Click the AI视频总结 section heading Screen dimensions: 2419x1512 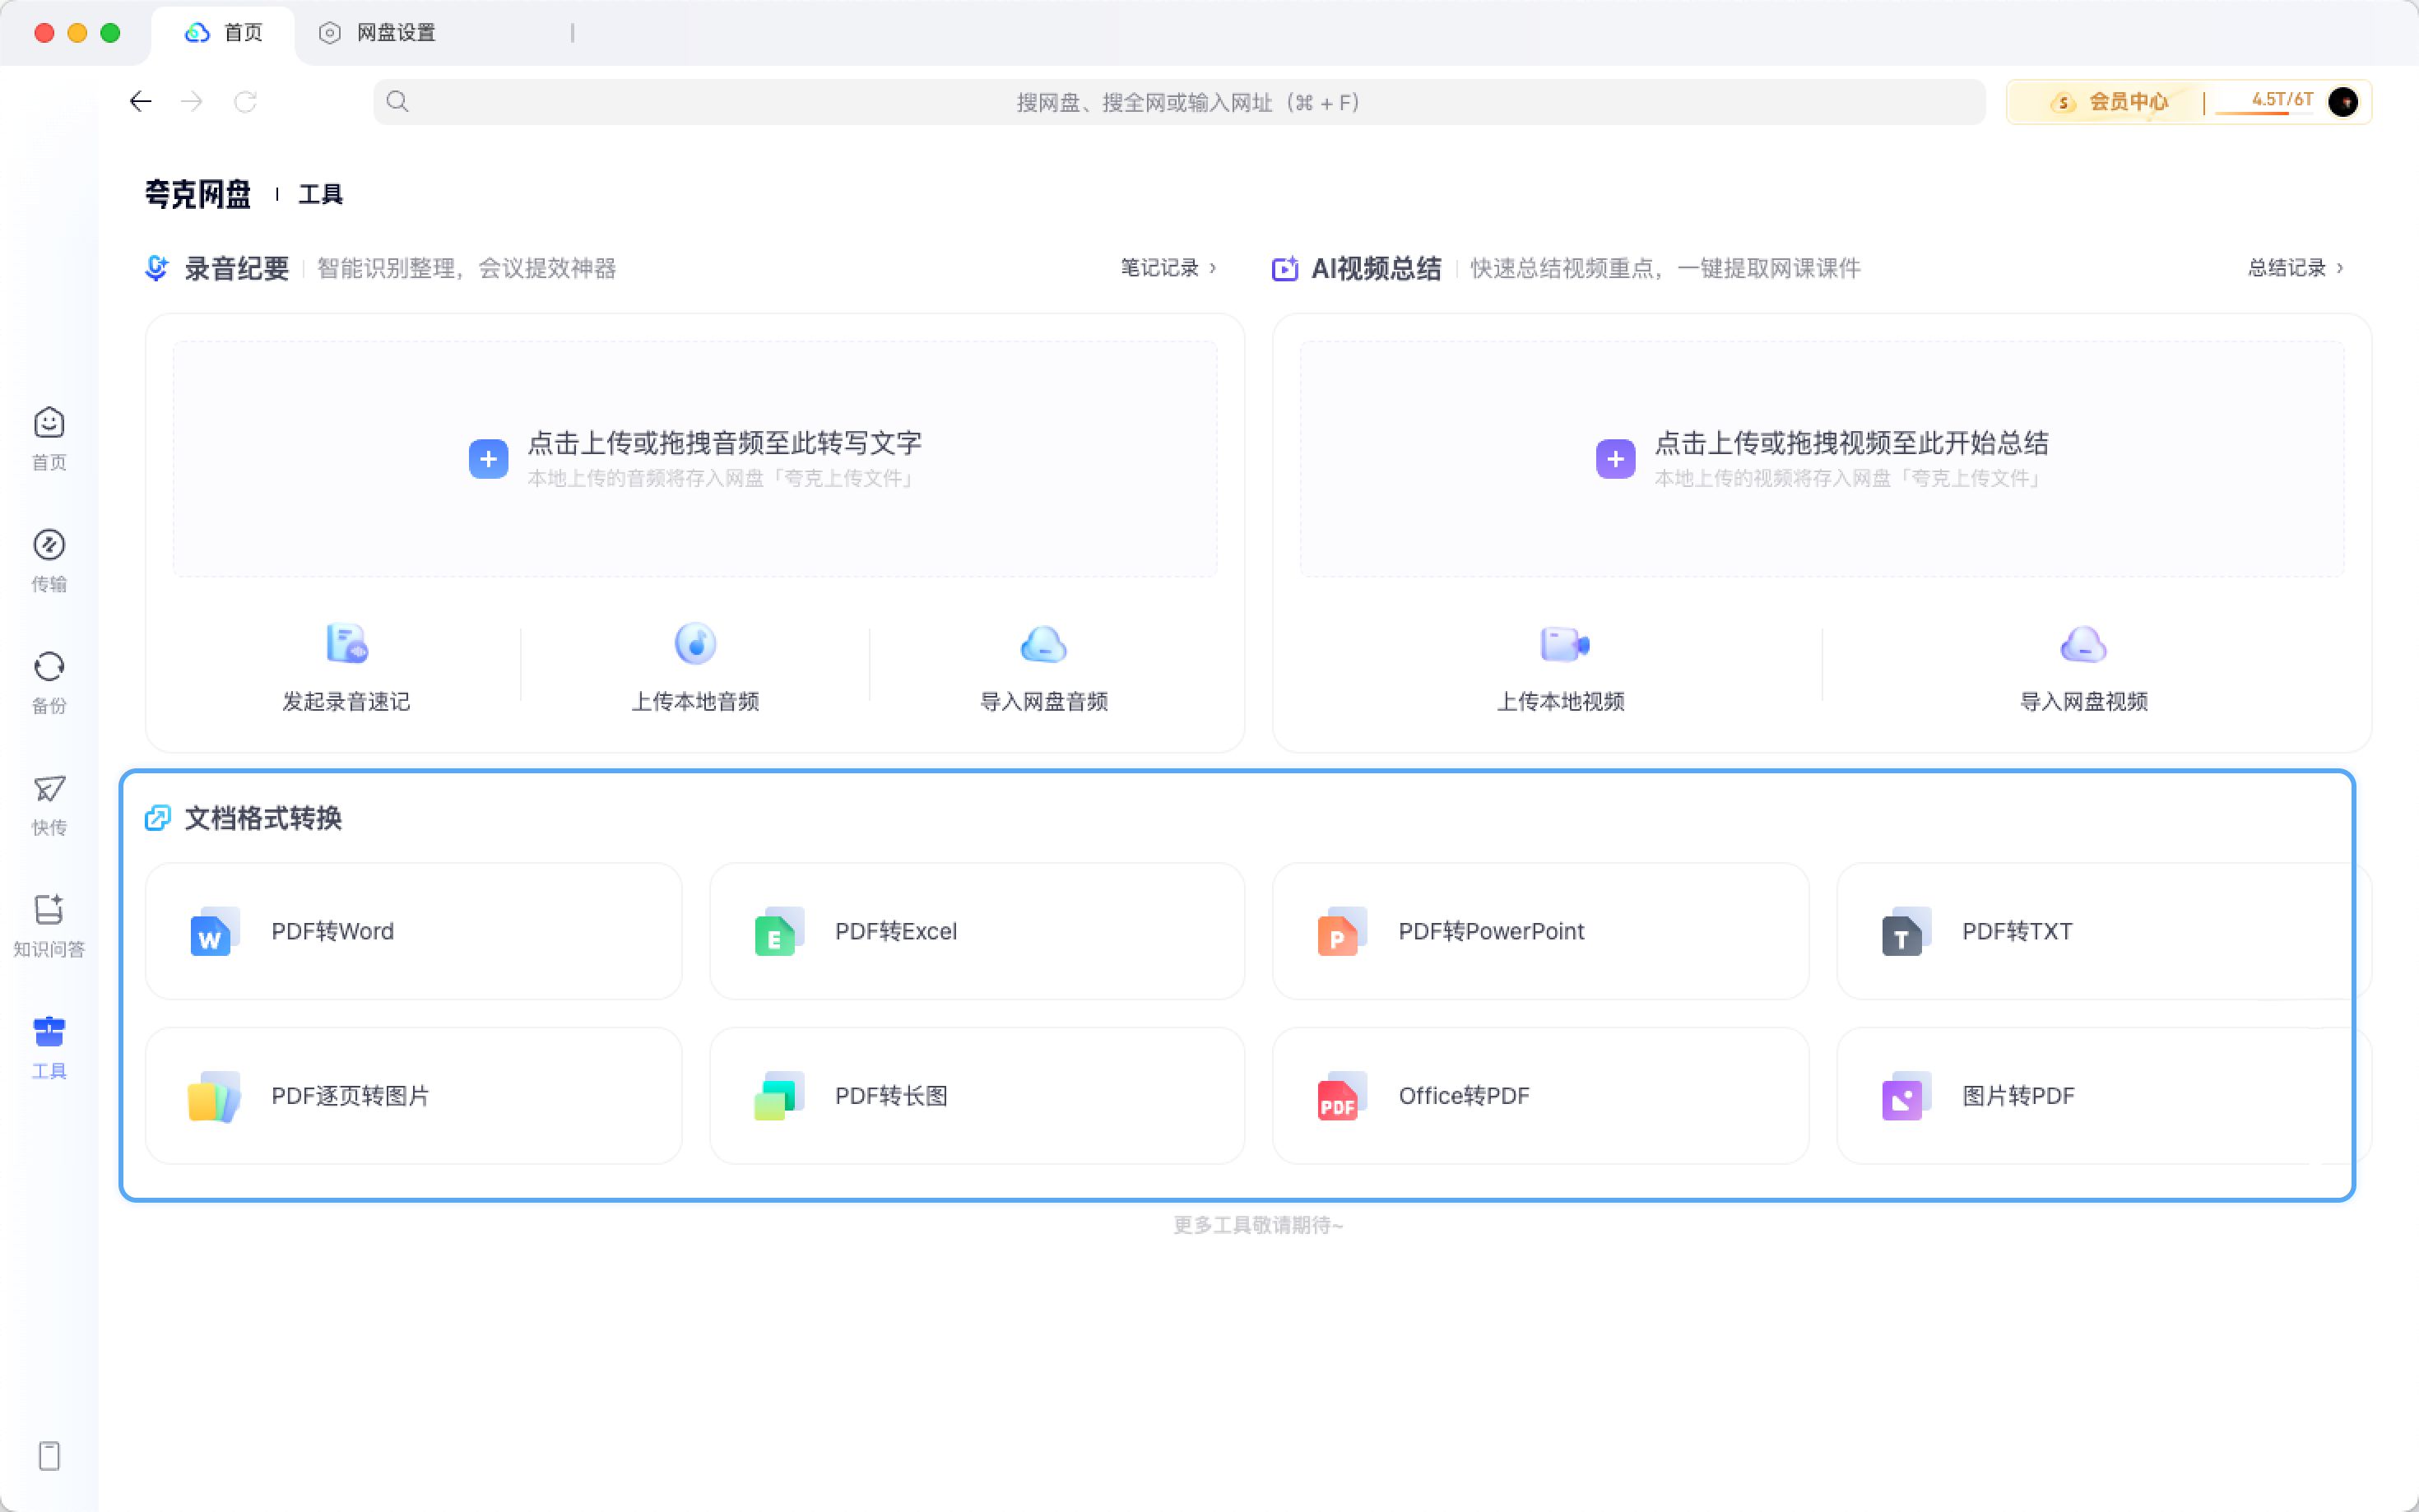(x=1376, y=268)
